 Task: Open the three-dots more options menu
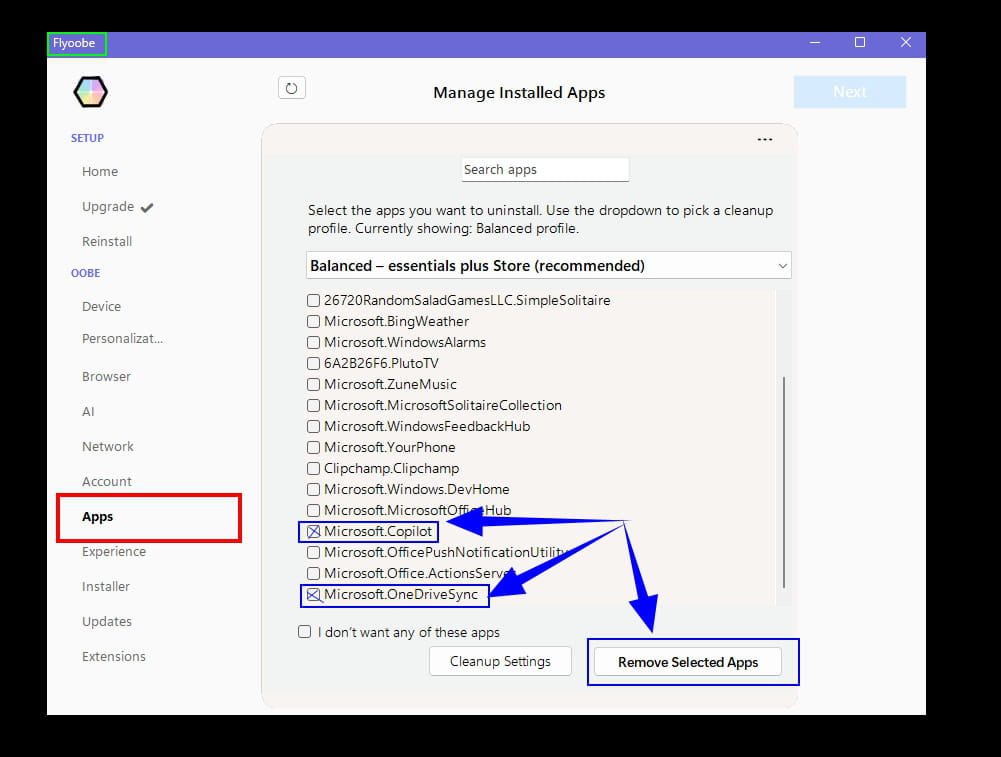pos(765,139)
